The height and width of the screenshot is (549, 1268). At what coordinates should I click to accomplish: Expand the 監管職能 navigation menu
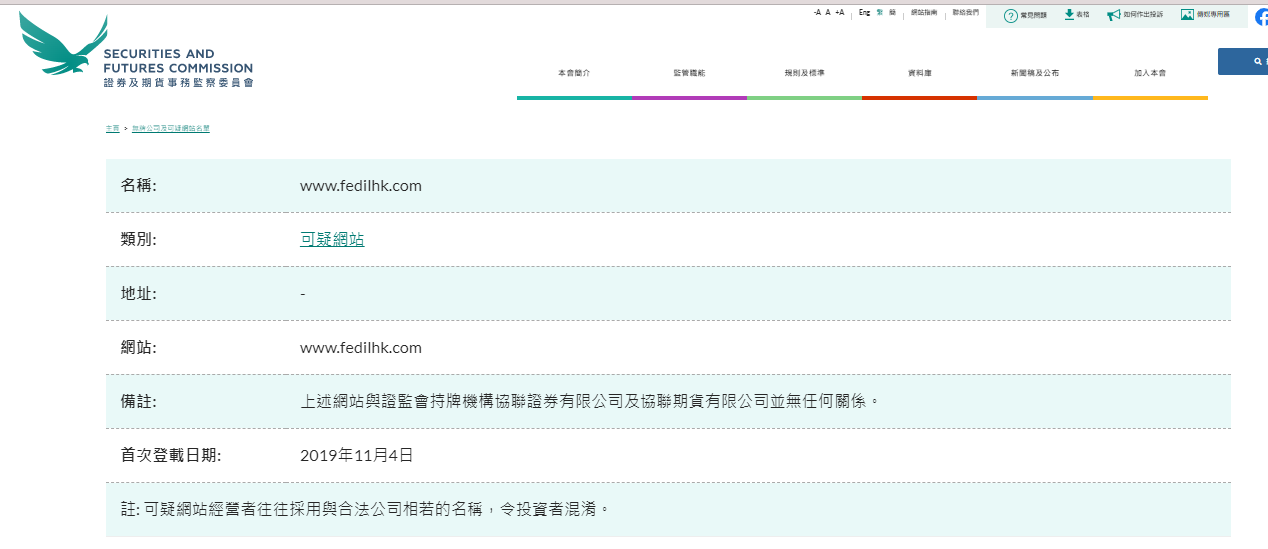pyautogui.click(x=689, y=74)
